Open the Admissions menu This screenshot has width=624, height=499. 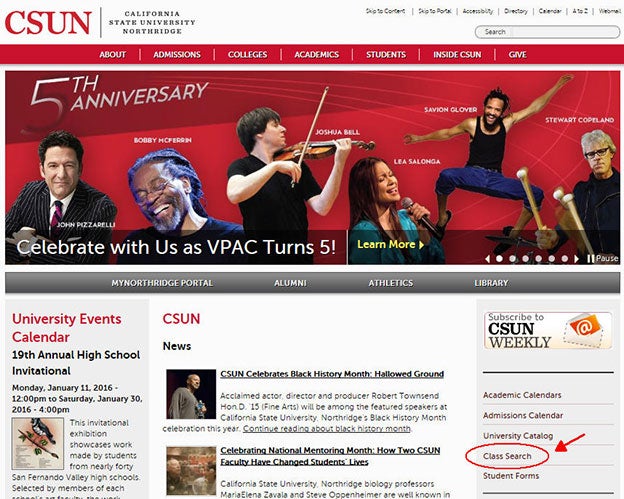click(177, 55)
